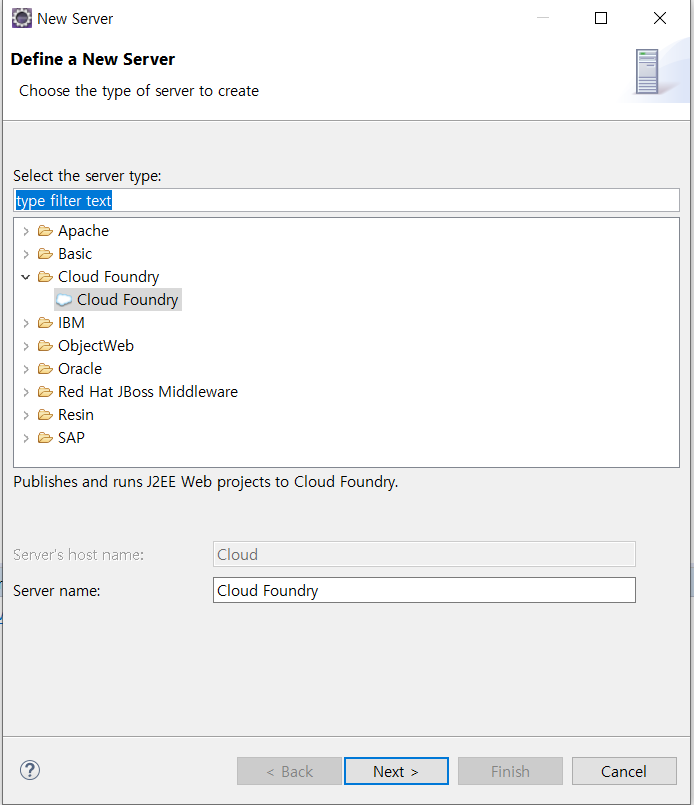
Task: Click the Resin folder icon
Action: [45, 415]
